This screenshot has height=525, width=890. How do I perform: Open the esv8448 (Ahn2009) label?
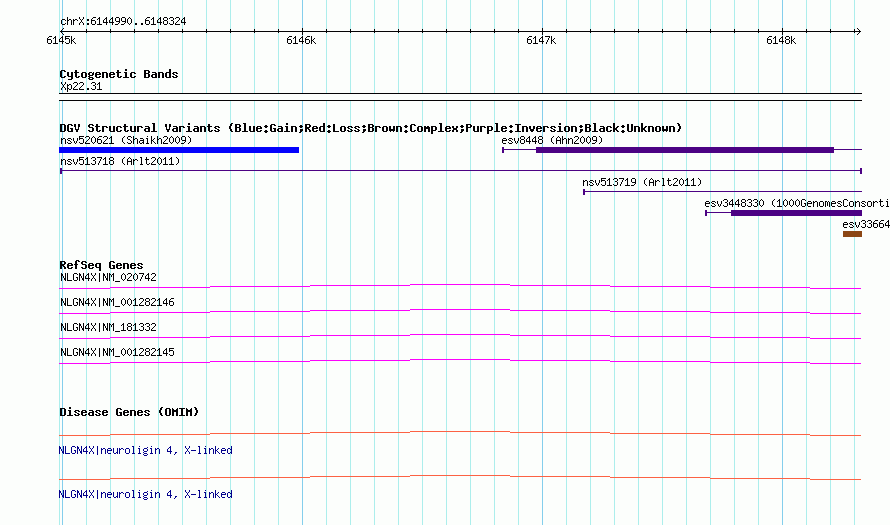[552, 140]
